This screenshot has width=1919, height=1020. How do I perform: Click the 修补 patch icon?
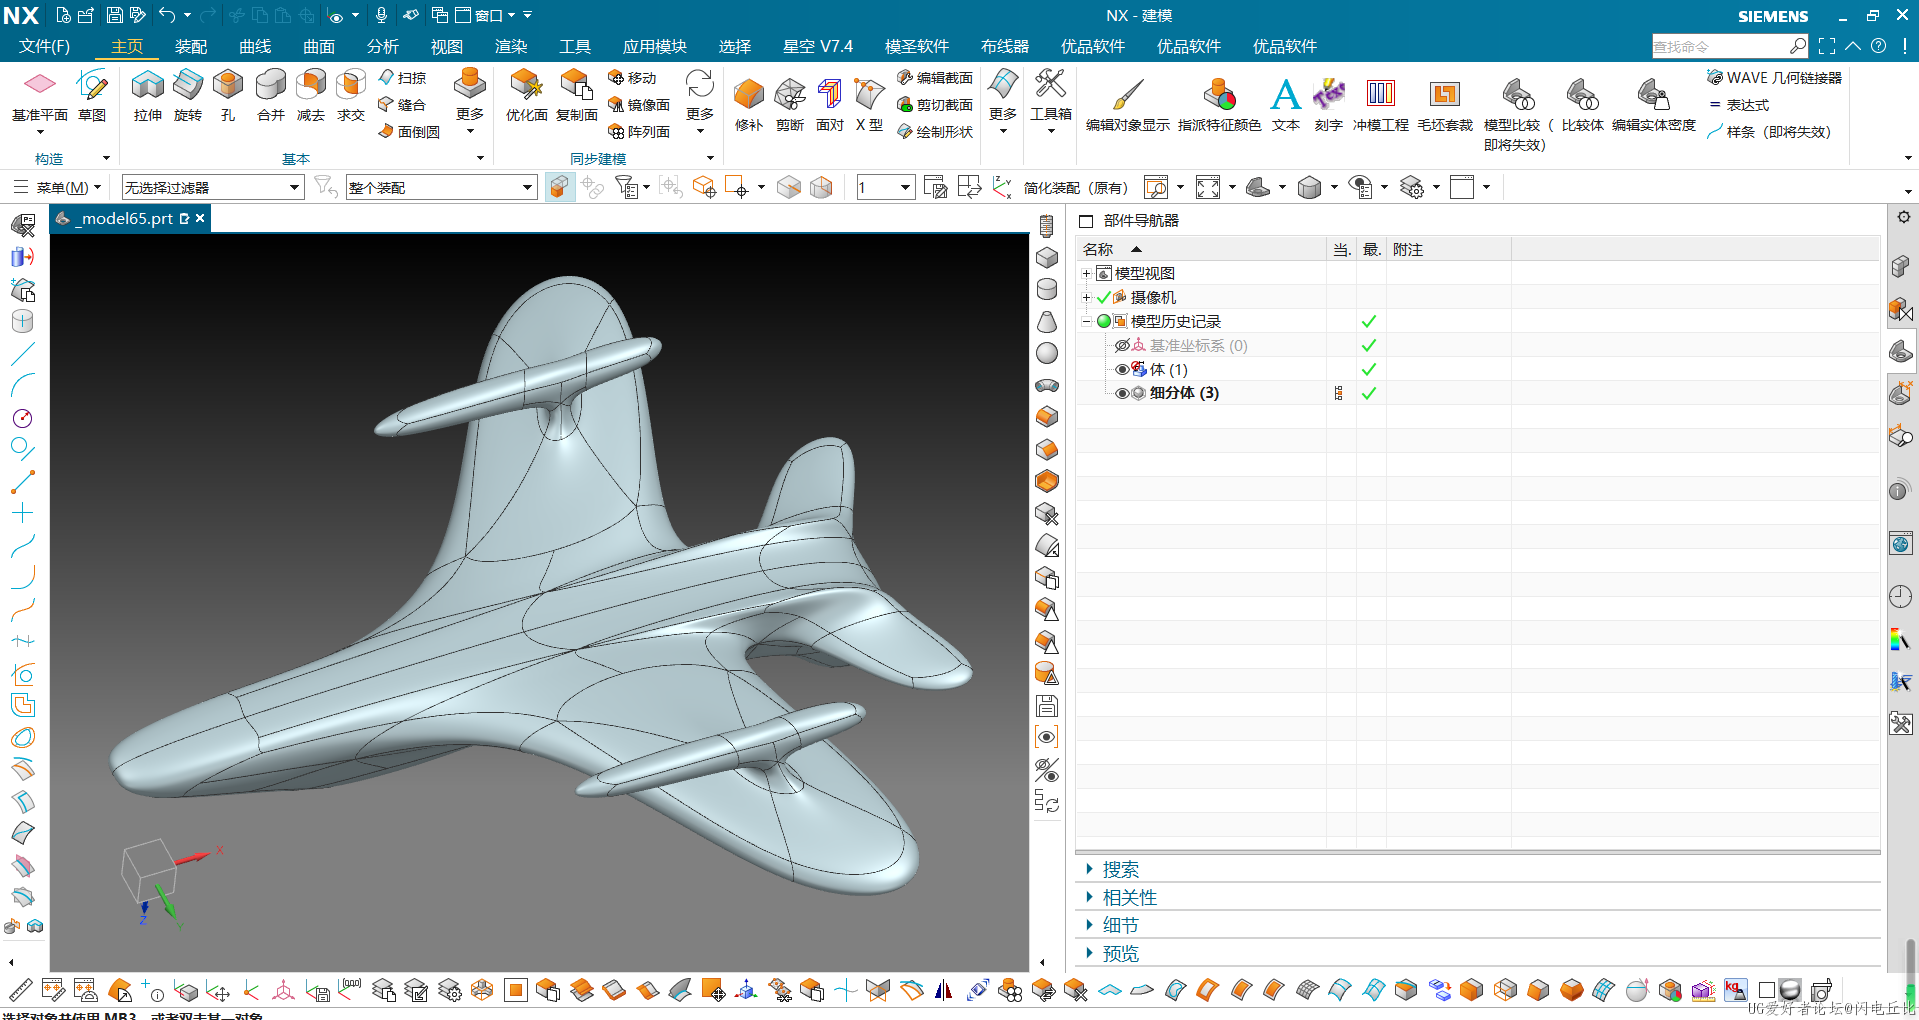[749, 95]
